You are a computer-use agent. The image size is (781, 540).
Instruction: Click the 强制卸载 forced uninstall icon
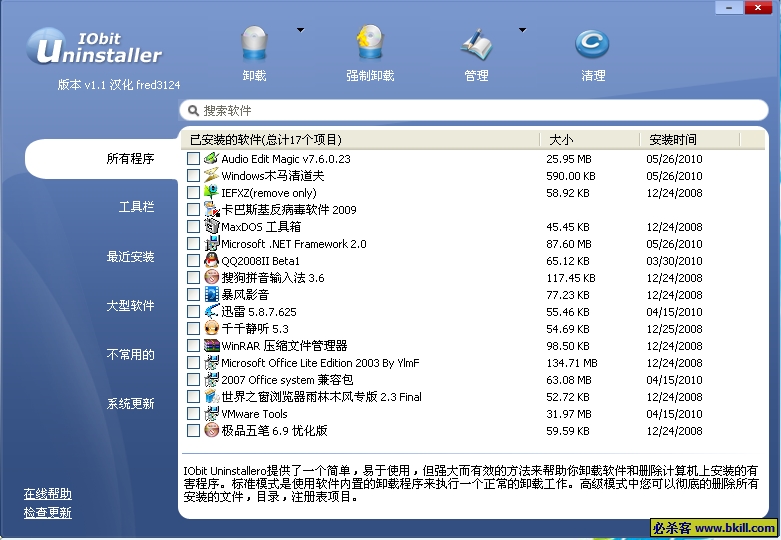pos(370,42)
